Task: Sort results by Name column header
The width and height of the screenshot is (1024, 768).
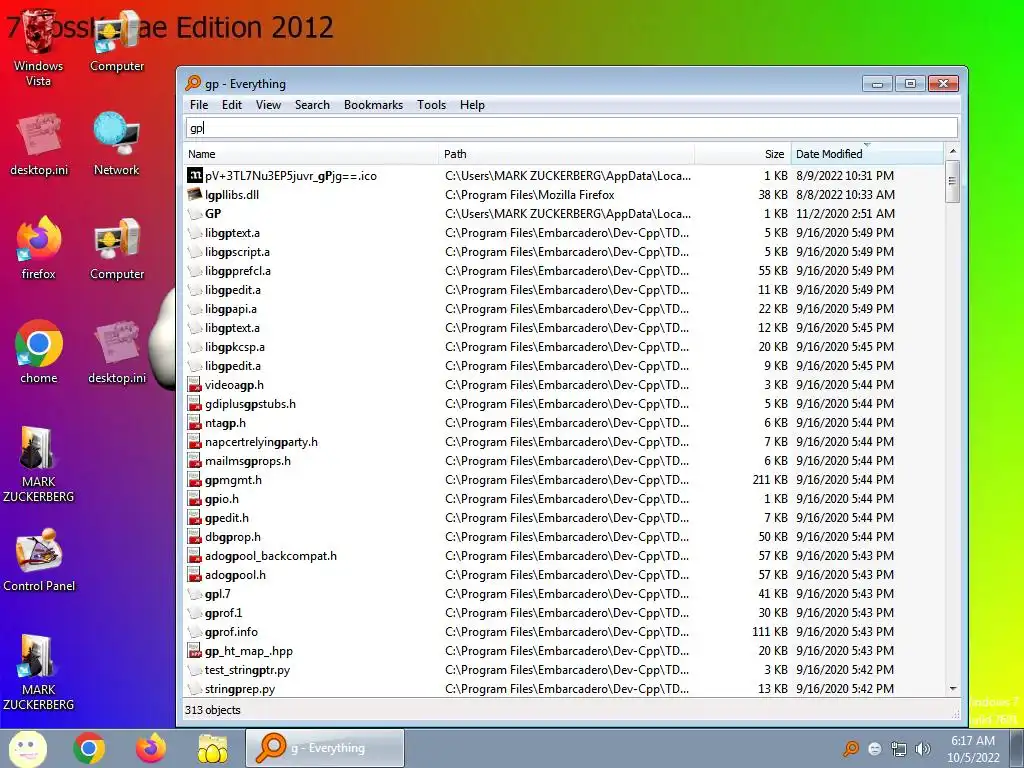Action: [312, 153]
